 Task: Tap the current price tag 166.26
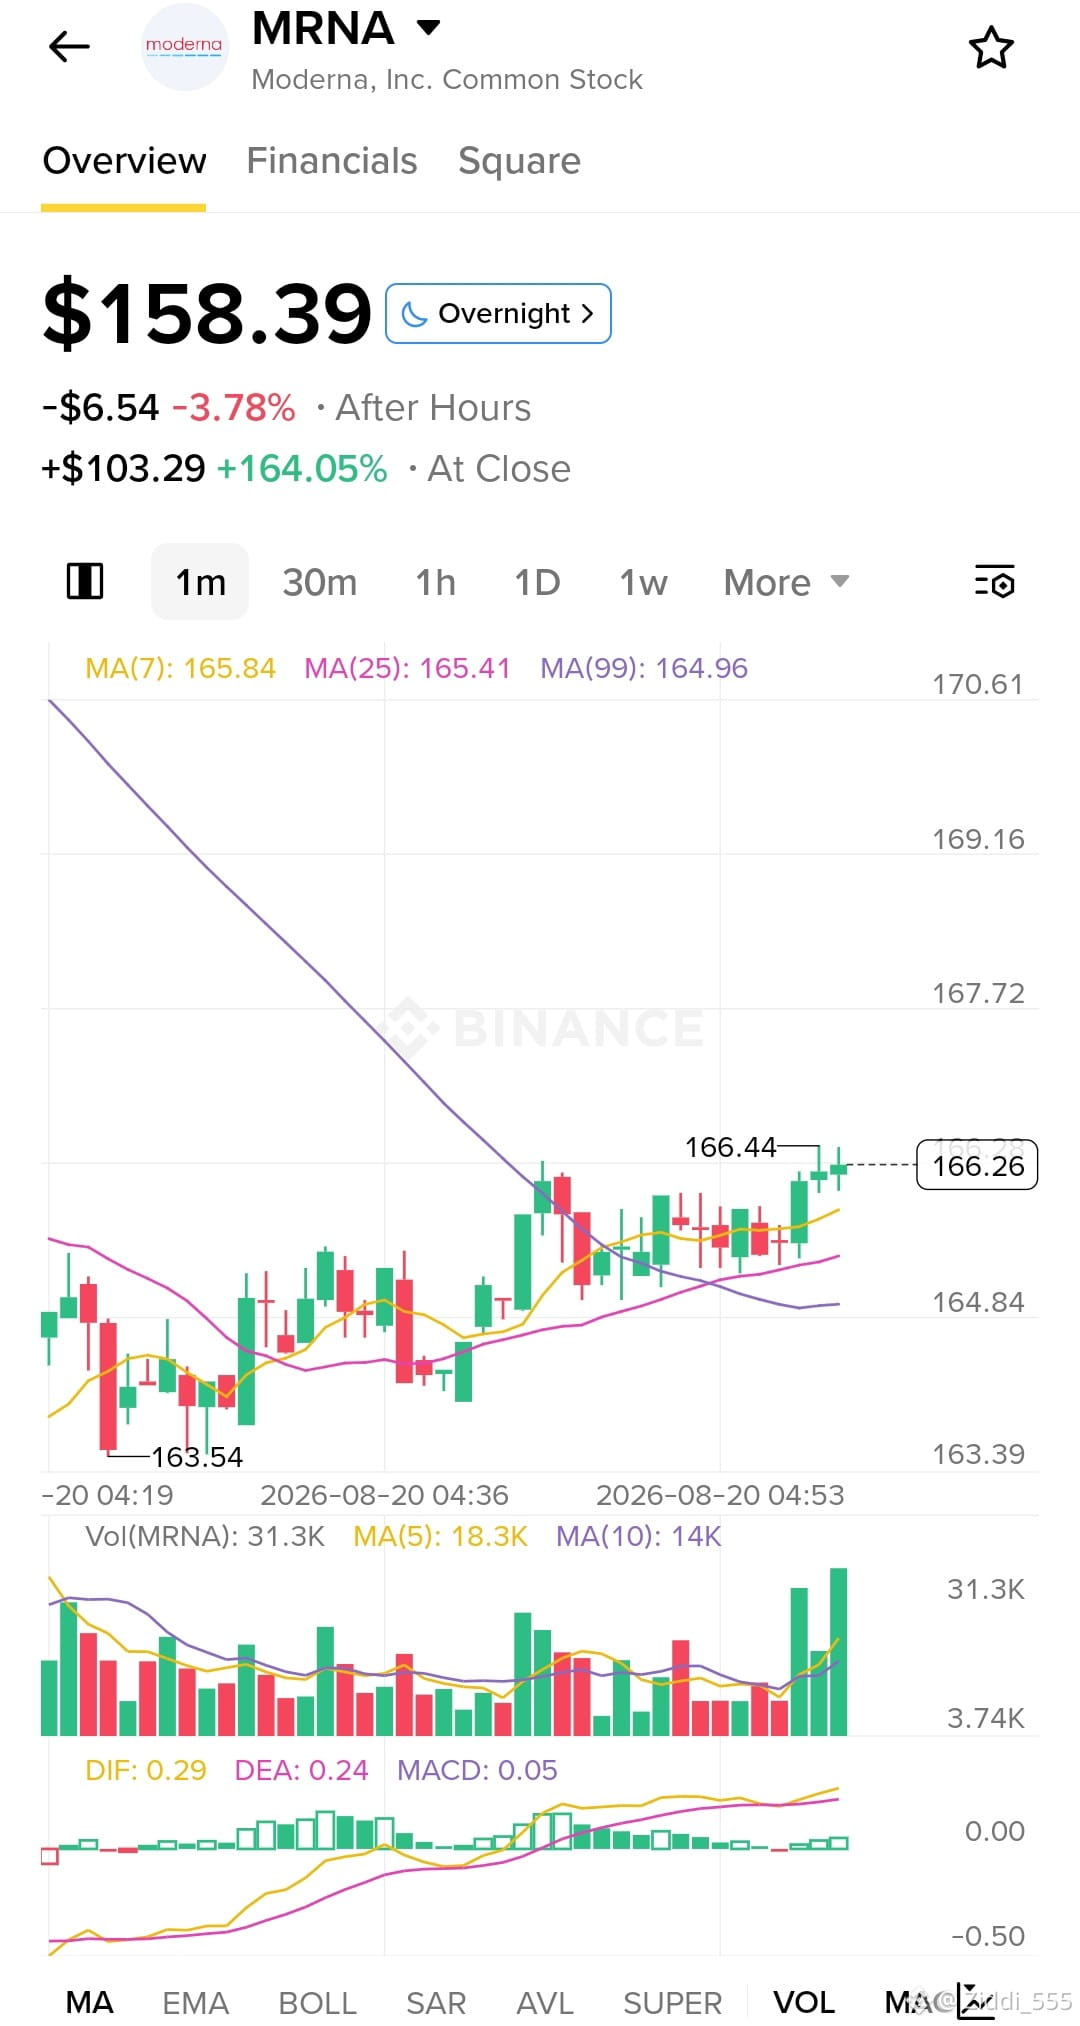(x=977, y=1165)
